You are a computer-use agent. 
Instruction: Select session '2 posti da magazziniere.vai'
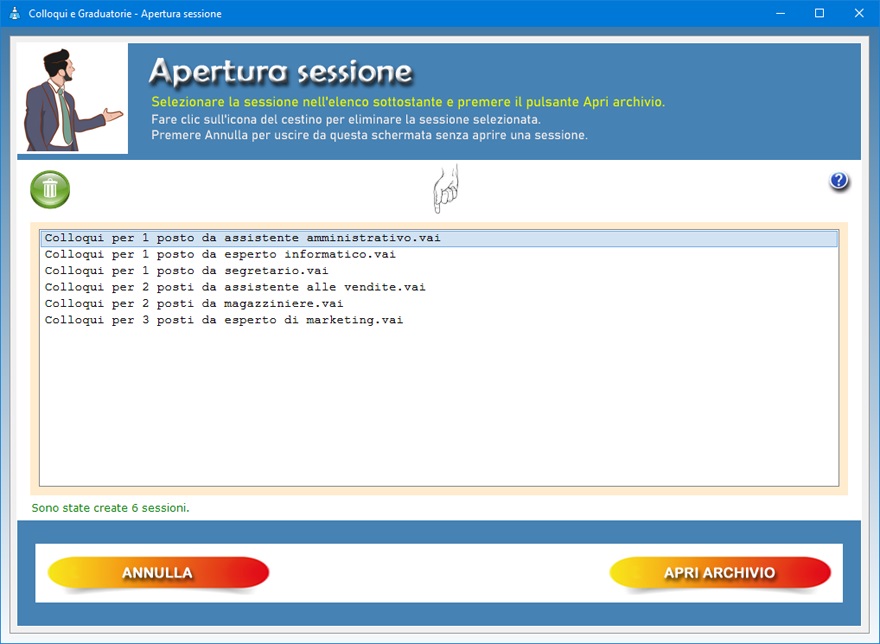[439, 303]
